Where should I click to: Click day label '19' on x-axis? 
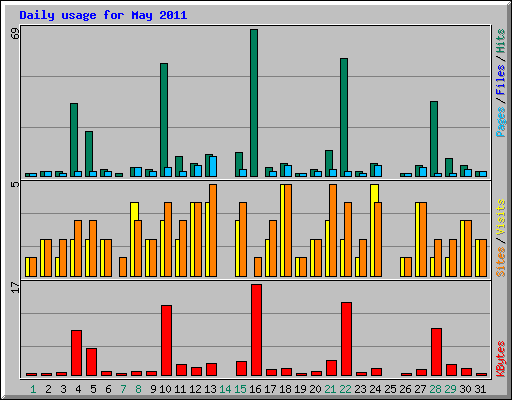click(x=300, y=389)
